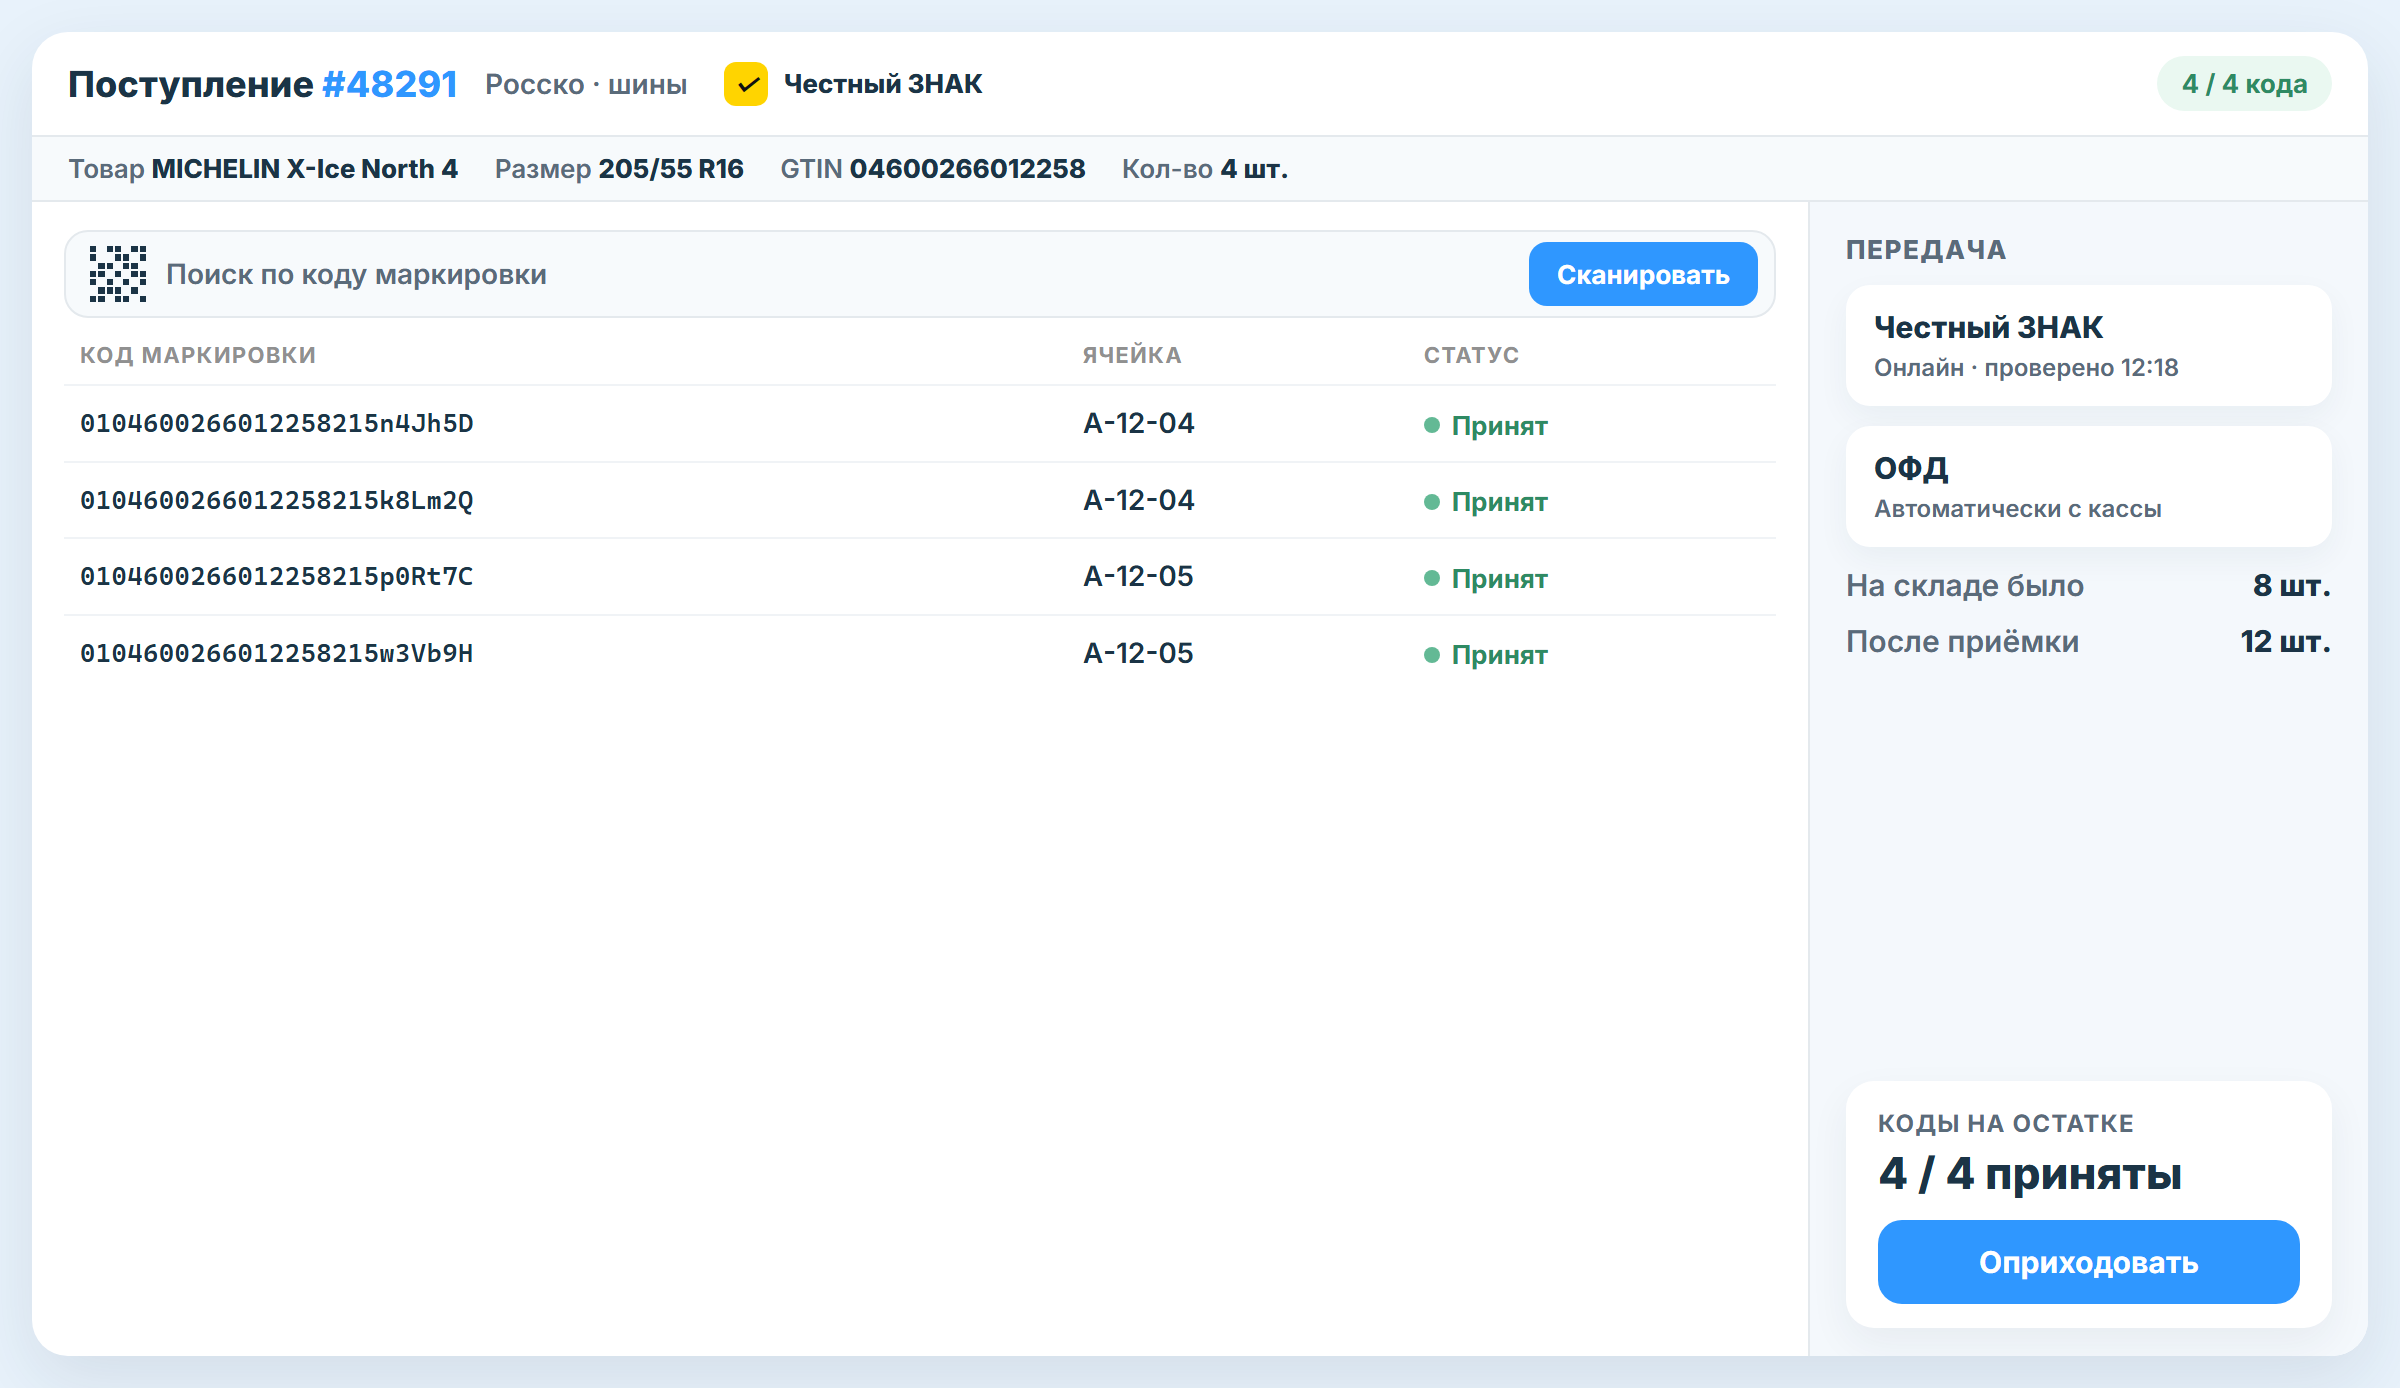Click cell A-12-05 in the p0Rt7C row
The height and width of the screenshot is (1388, 2400).
[1139, 577]
